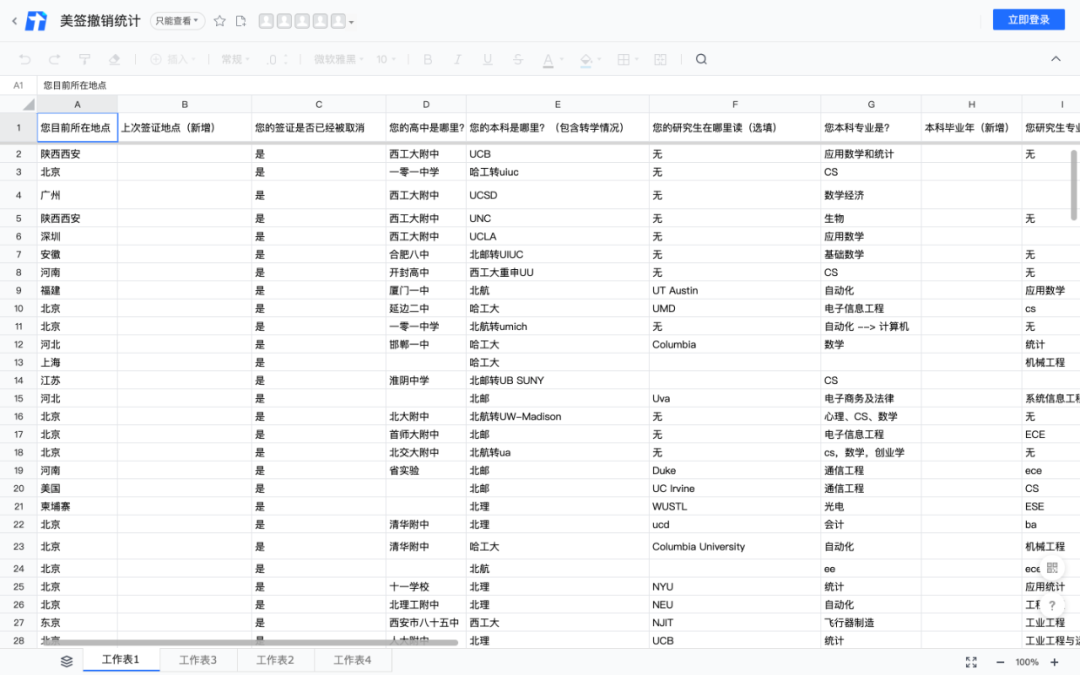Viewport: 1080px width, 675px height.
Task: Open the cell borders tool
Action: 623,59
